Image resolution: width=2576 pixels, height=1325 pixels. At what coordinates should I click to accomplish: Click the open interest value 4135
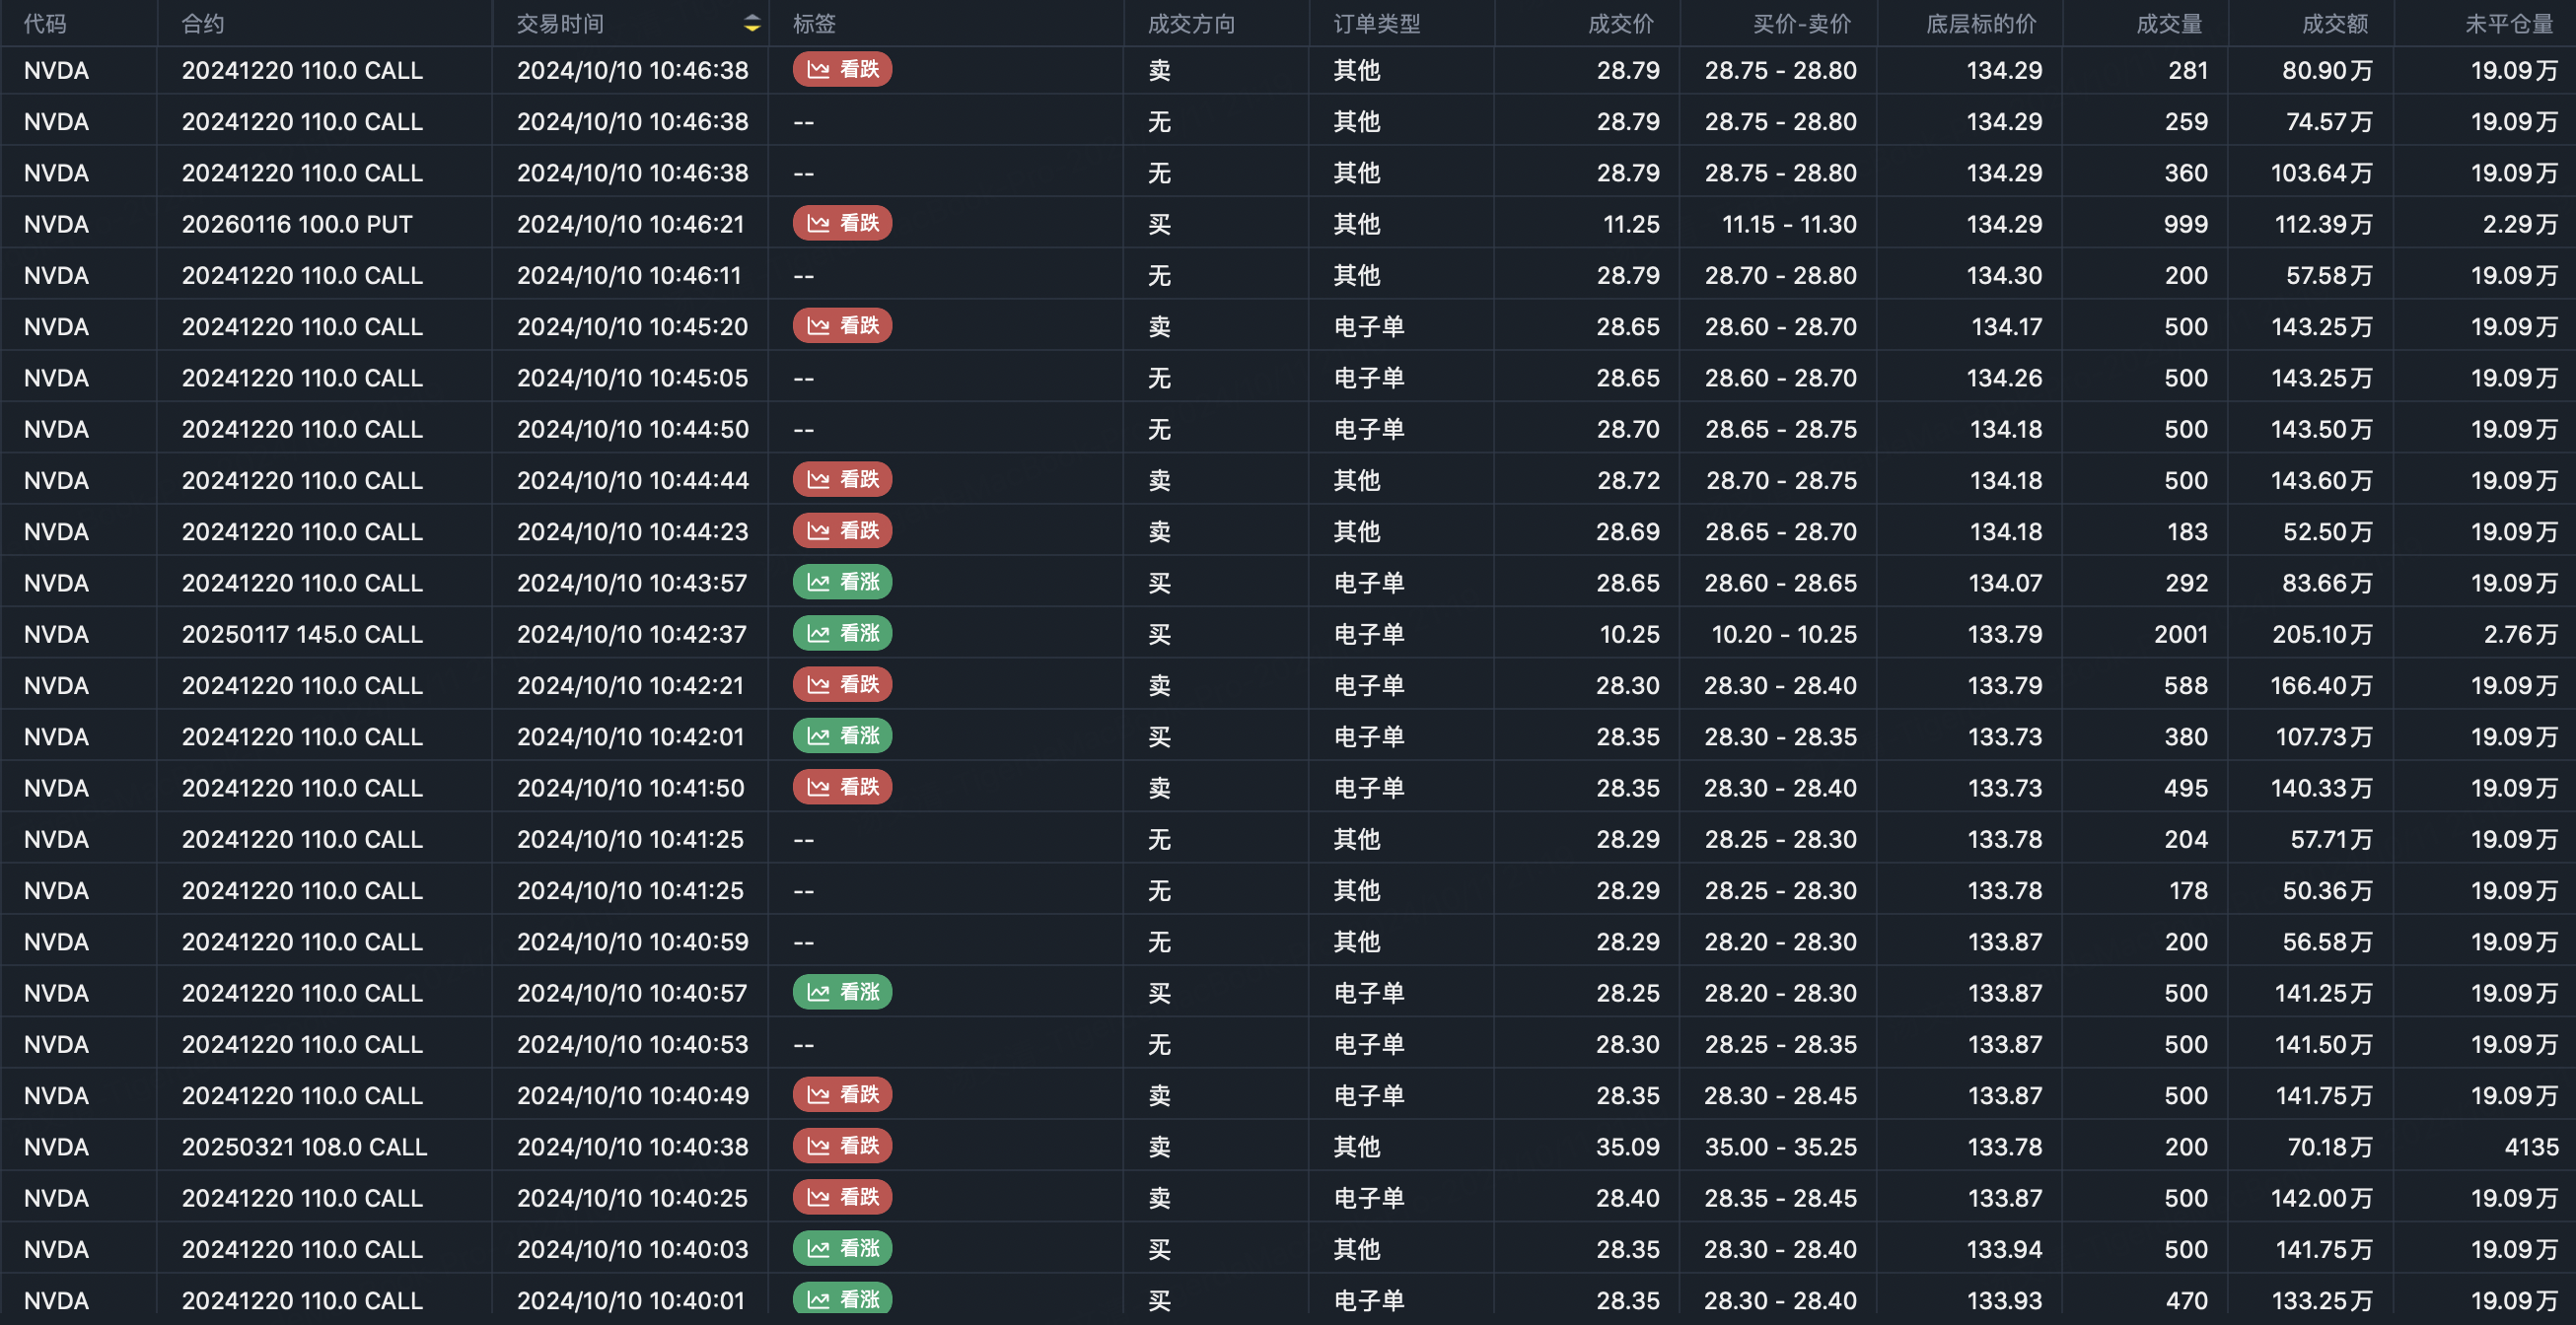click(x=2531, y=1147)
